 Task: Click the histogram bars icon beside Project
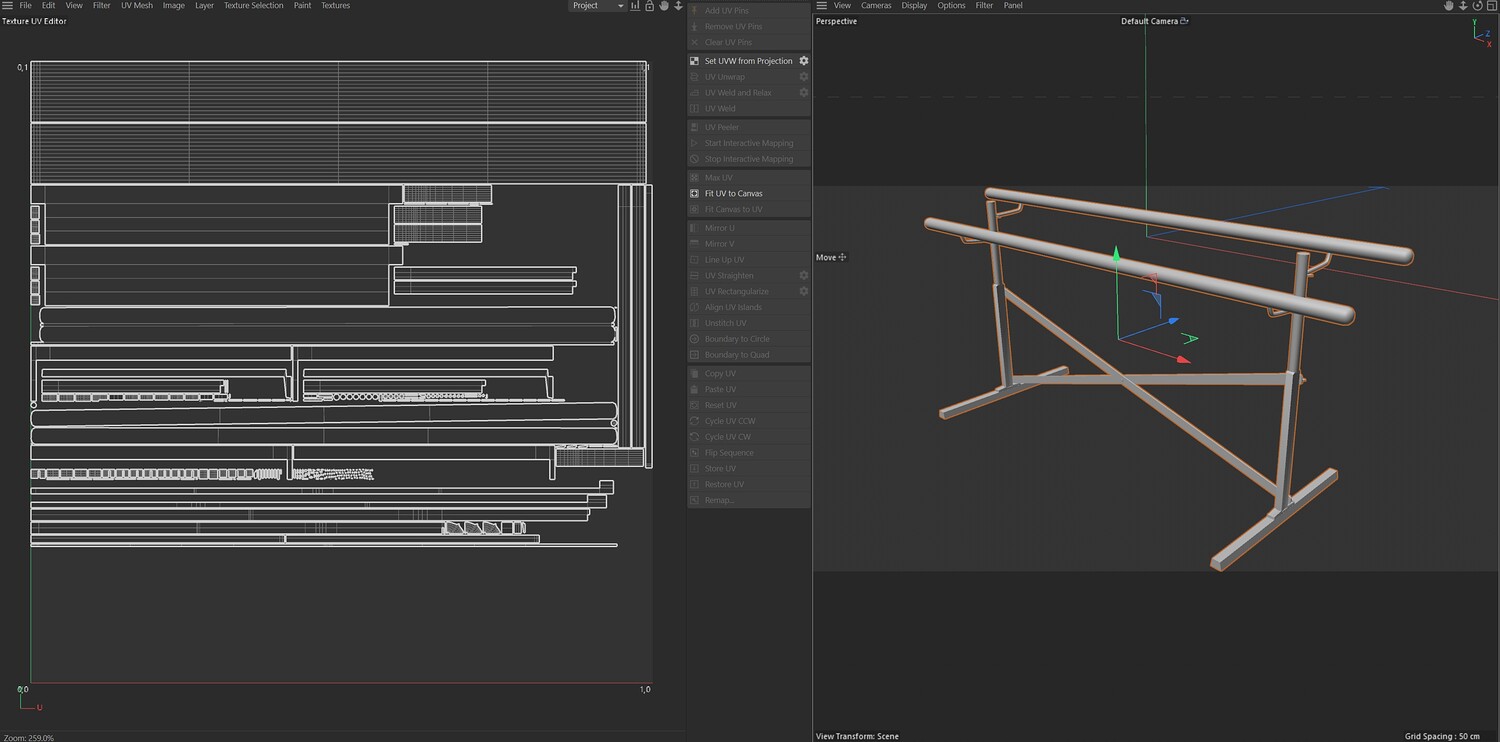tap(636, 6)
